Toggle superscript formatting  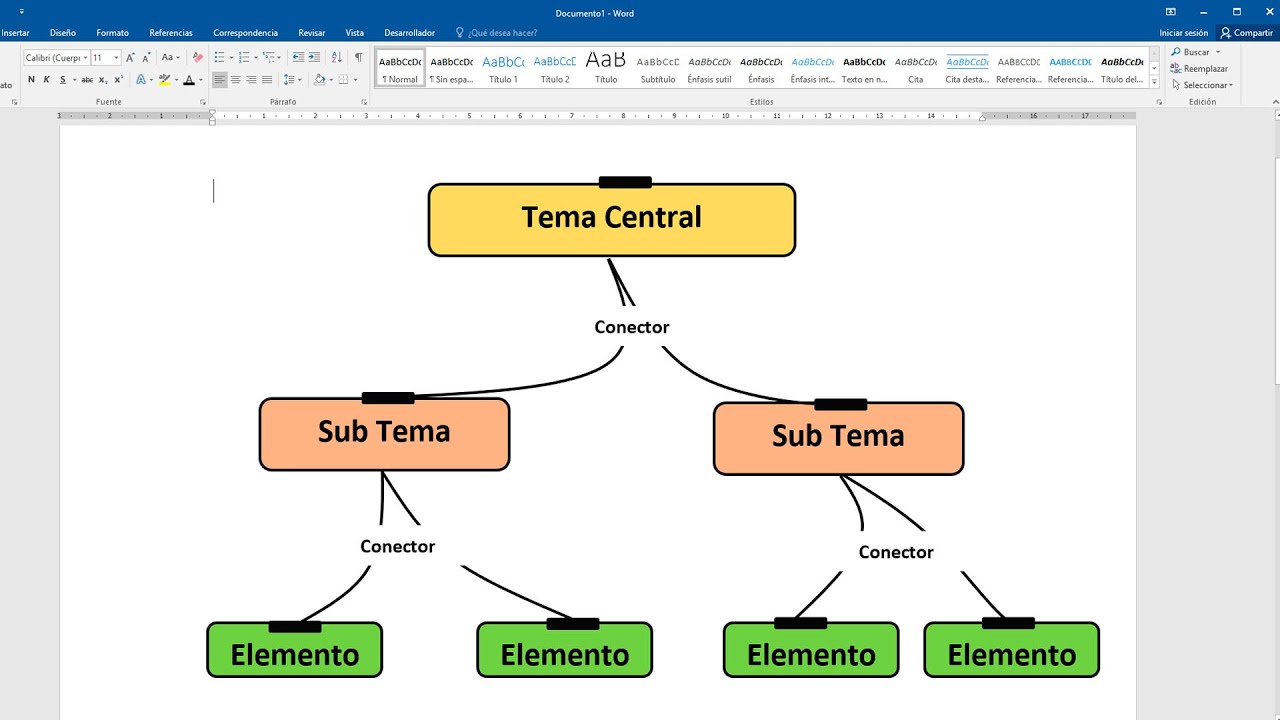click(118, 80)
